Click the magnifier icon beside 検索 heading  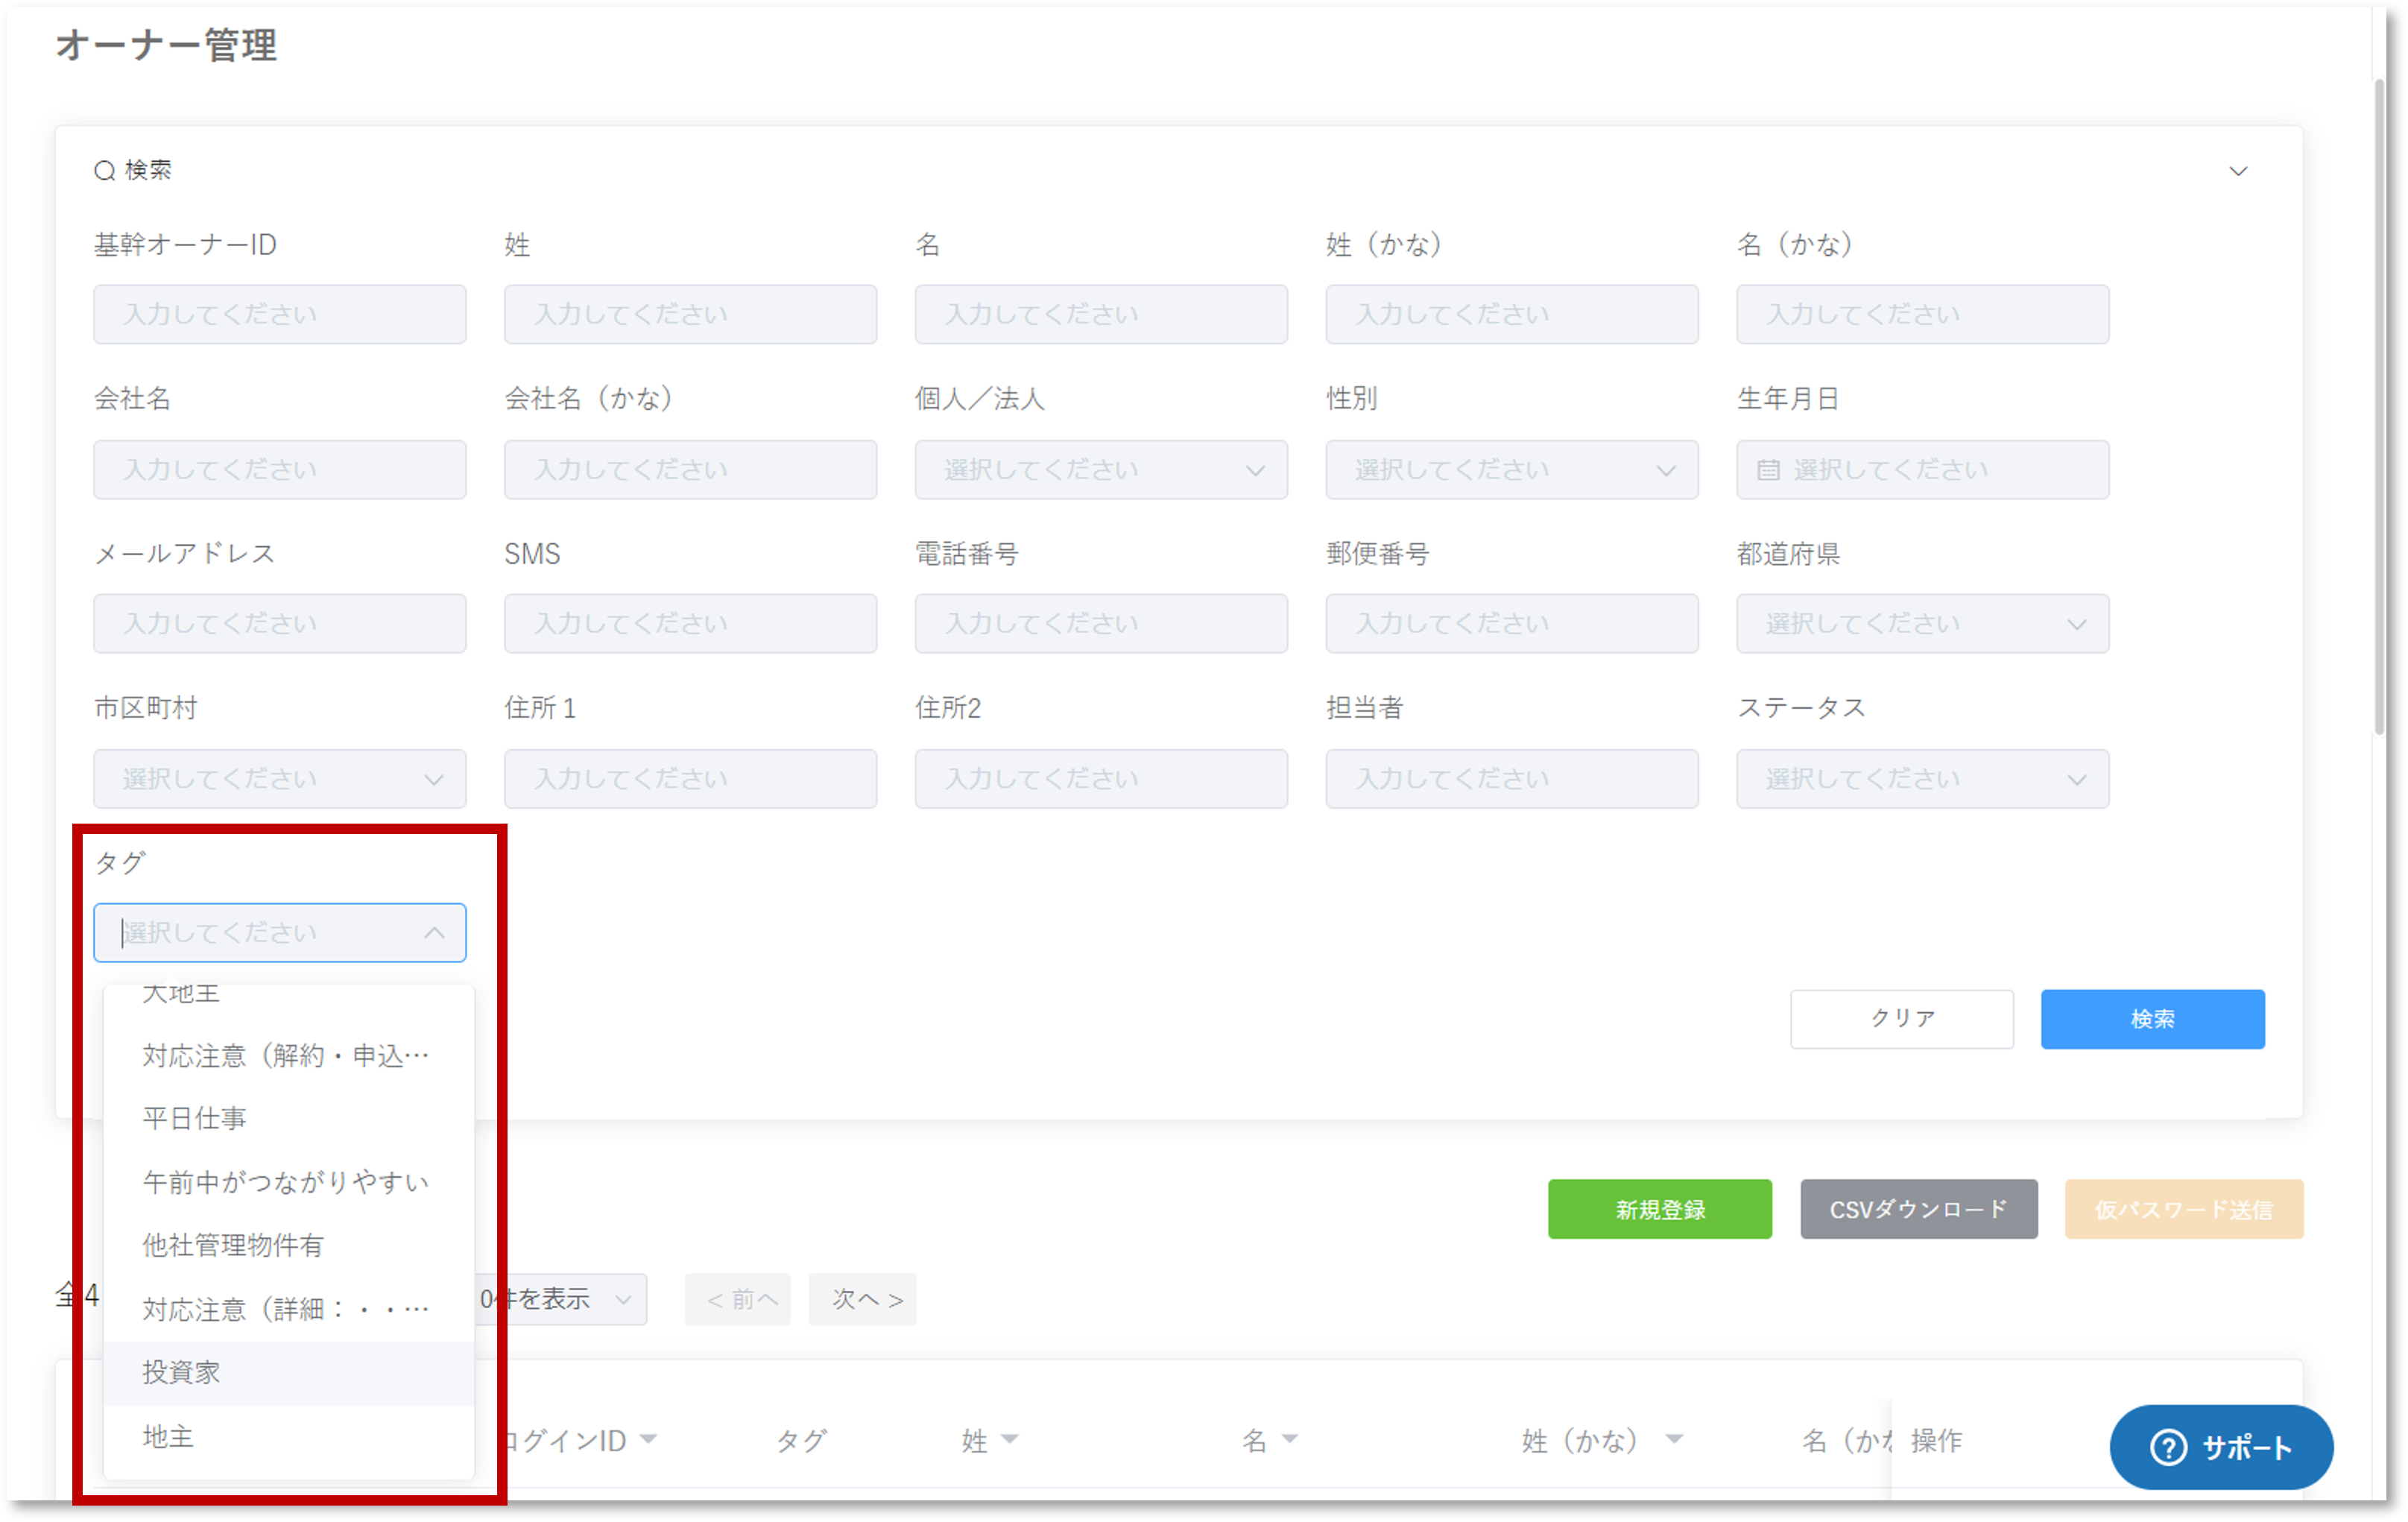point(104,171)
